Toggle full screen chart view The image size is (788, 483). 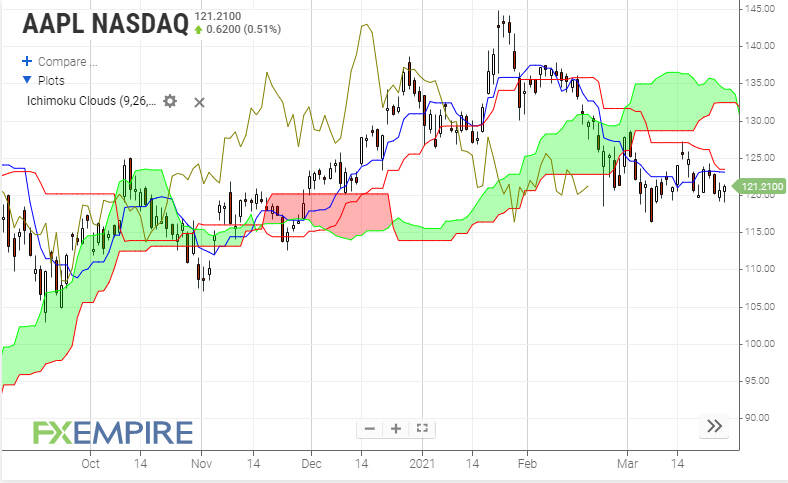click(422, 429)
